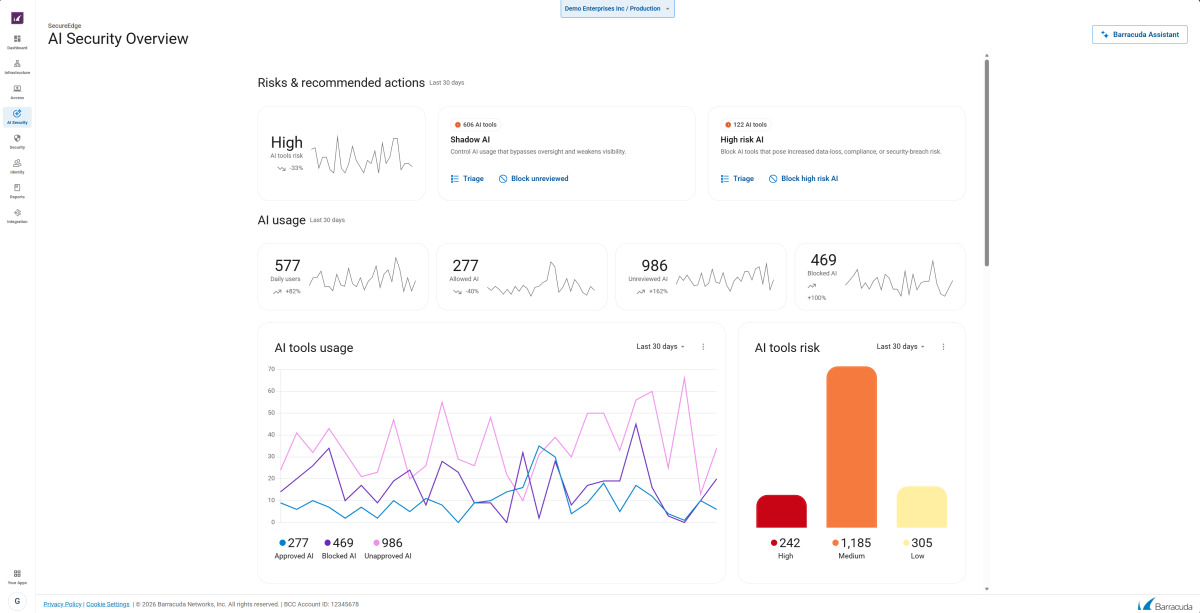Open Identity section in sidebar
Image resolution: width=1200 pixels, height=613 pixels.
click(x=17, y=165)
